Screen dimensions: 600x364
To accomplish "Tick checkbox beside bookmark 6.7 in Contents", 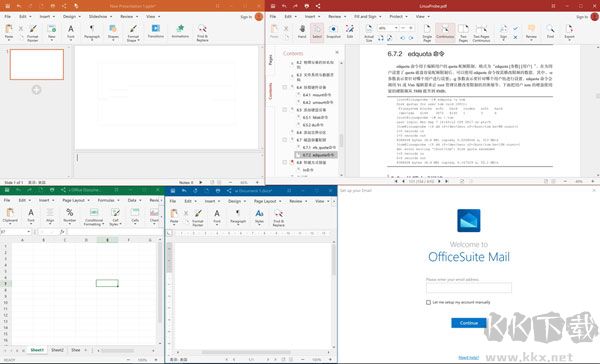I will pyautogui.click(x=285, y=140).
